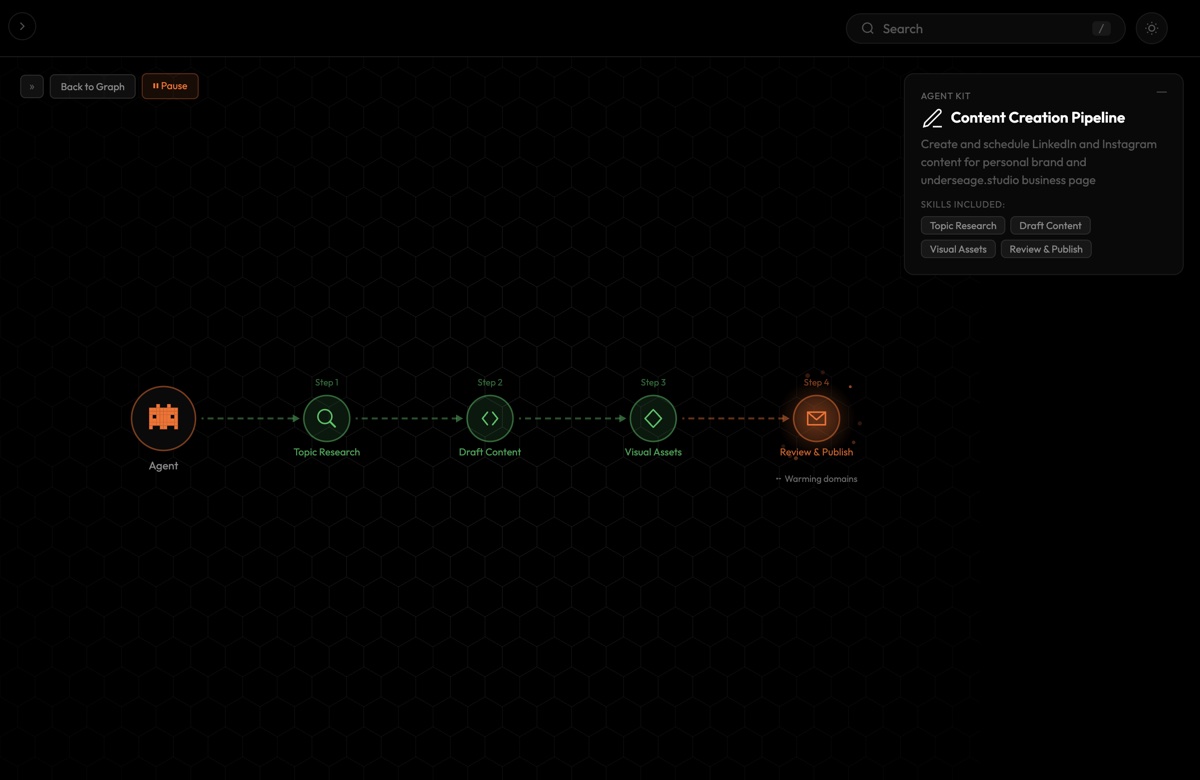Image resolution: width=1200 pixels, height=780 pixels.
Task: Select the Topic Research skill tag
Action: point(962,226)
